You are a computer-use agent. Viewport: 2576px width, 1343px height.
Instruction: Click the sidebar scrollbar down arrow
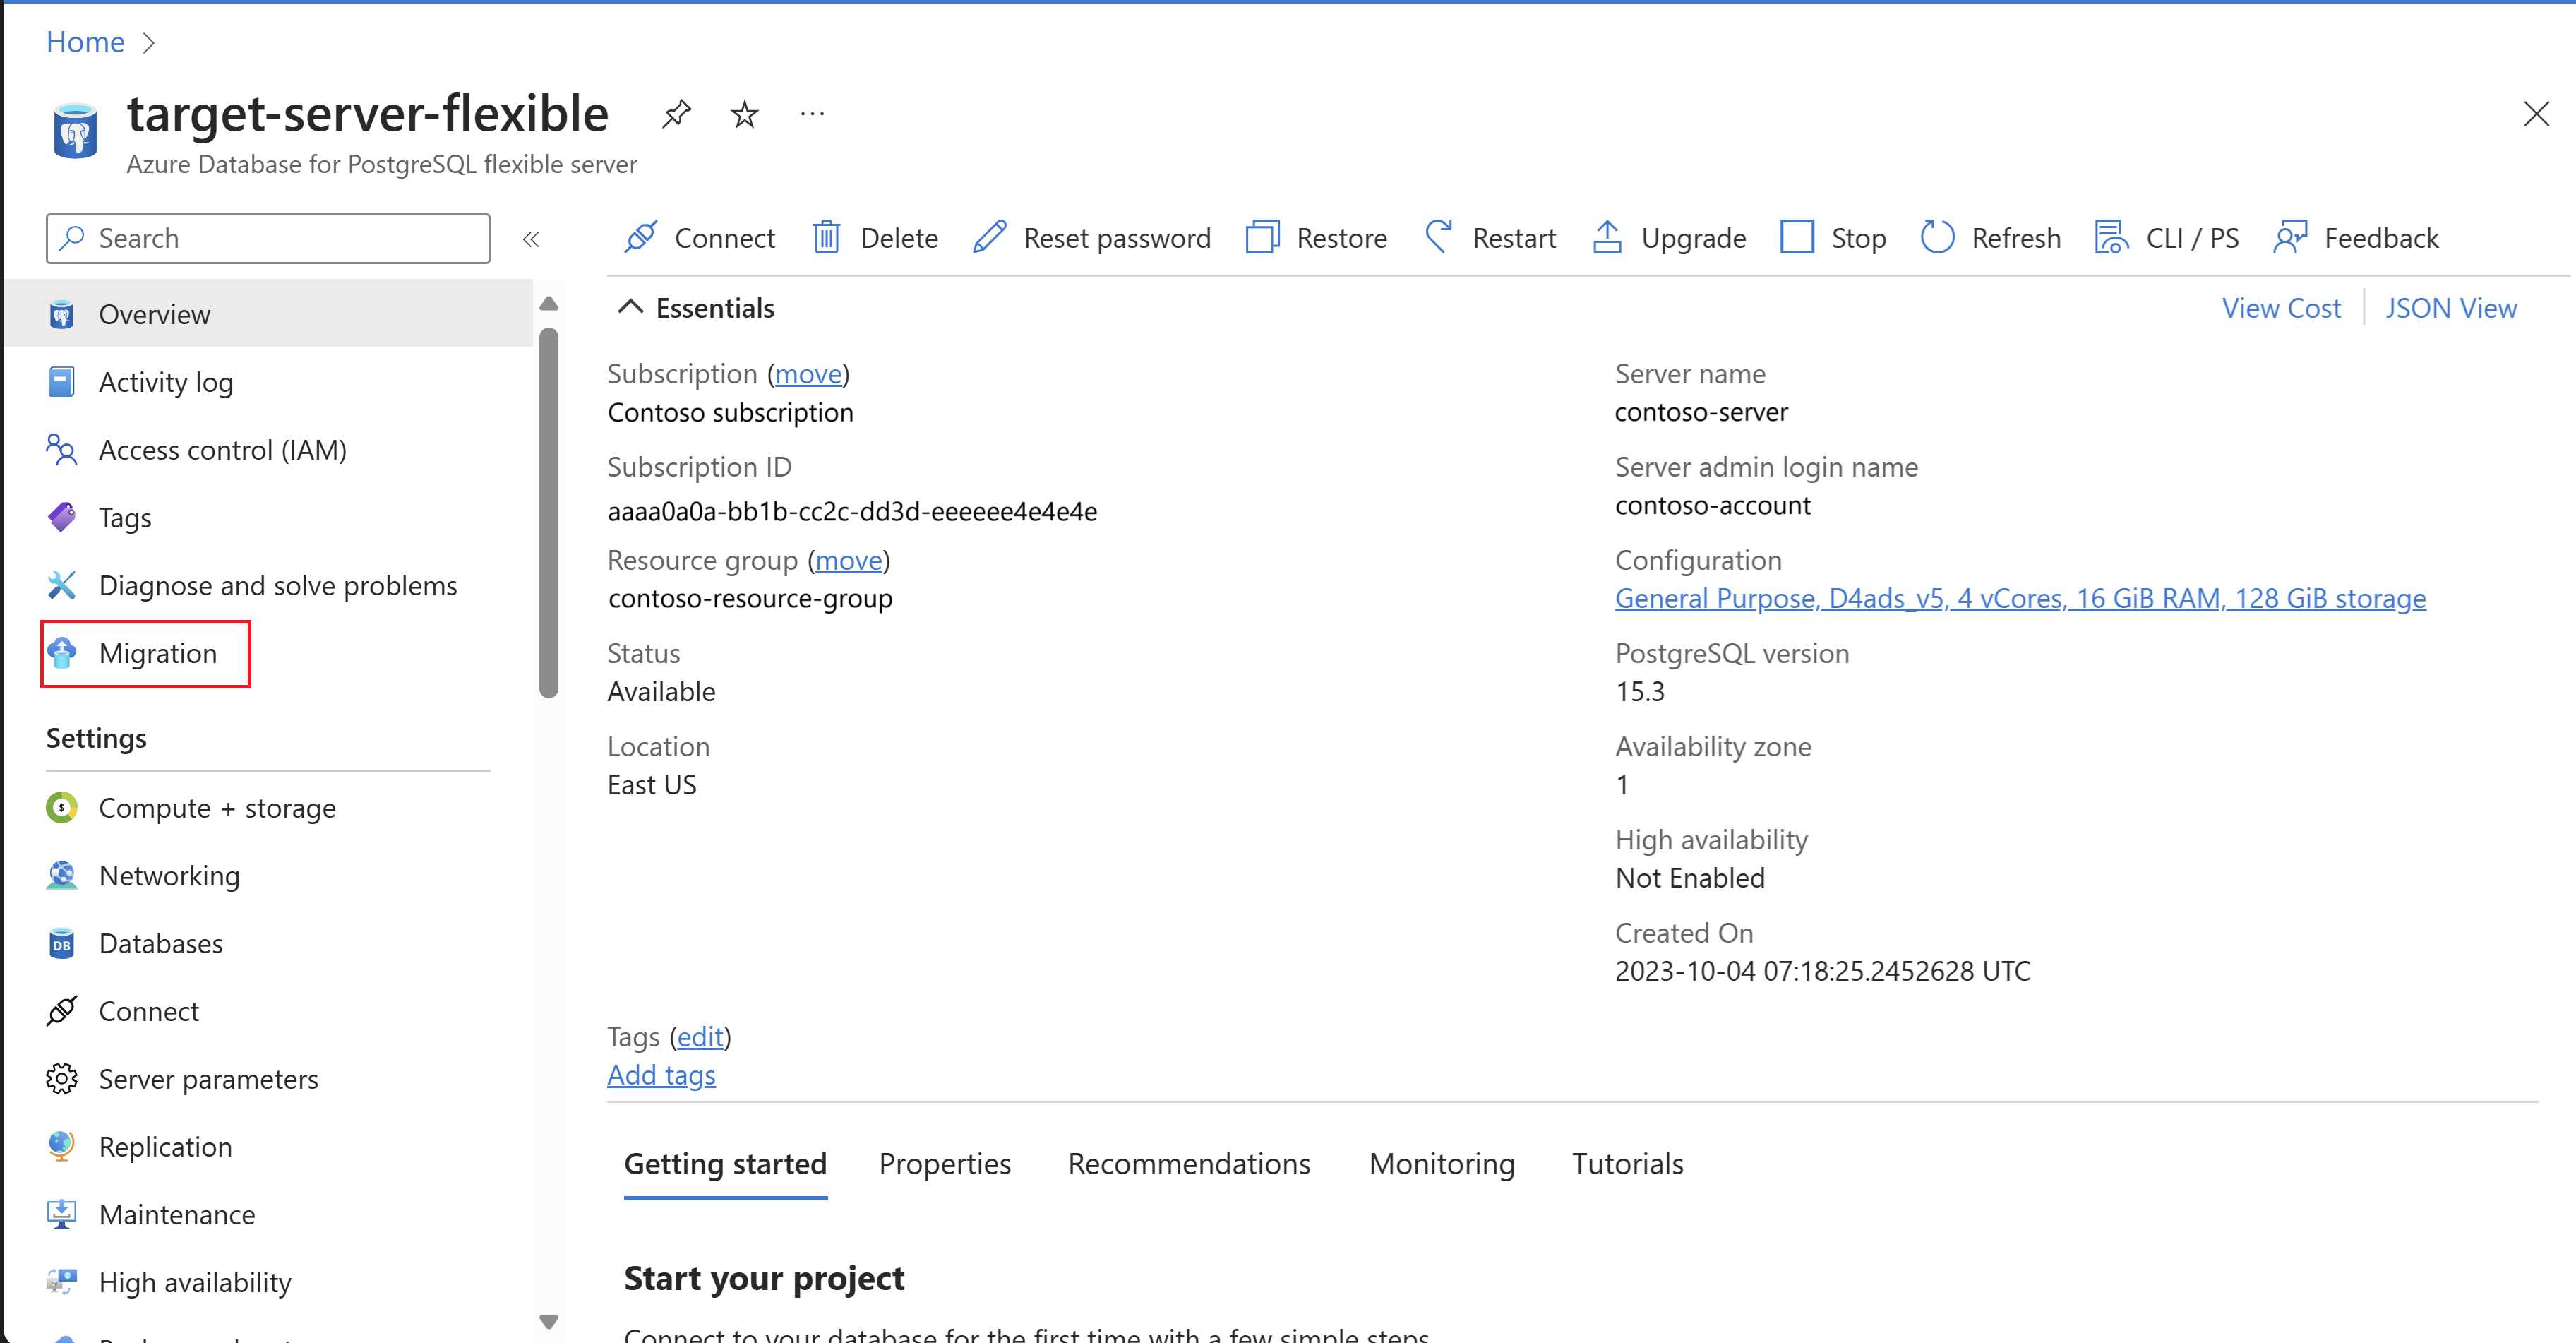(548, 1322)
